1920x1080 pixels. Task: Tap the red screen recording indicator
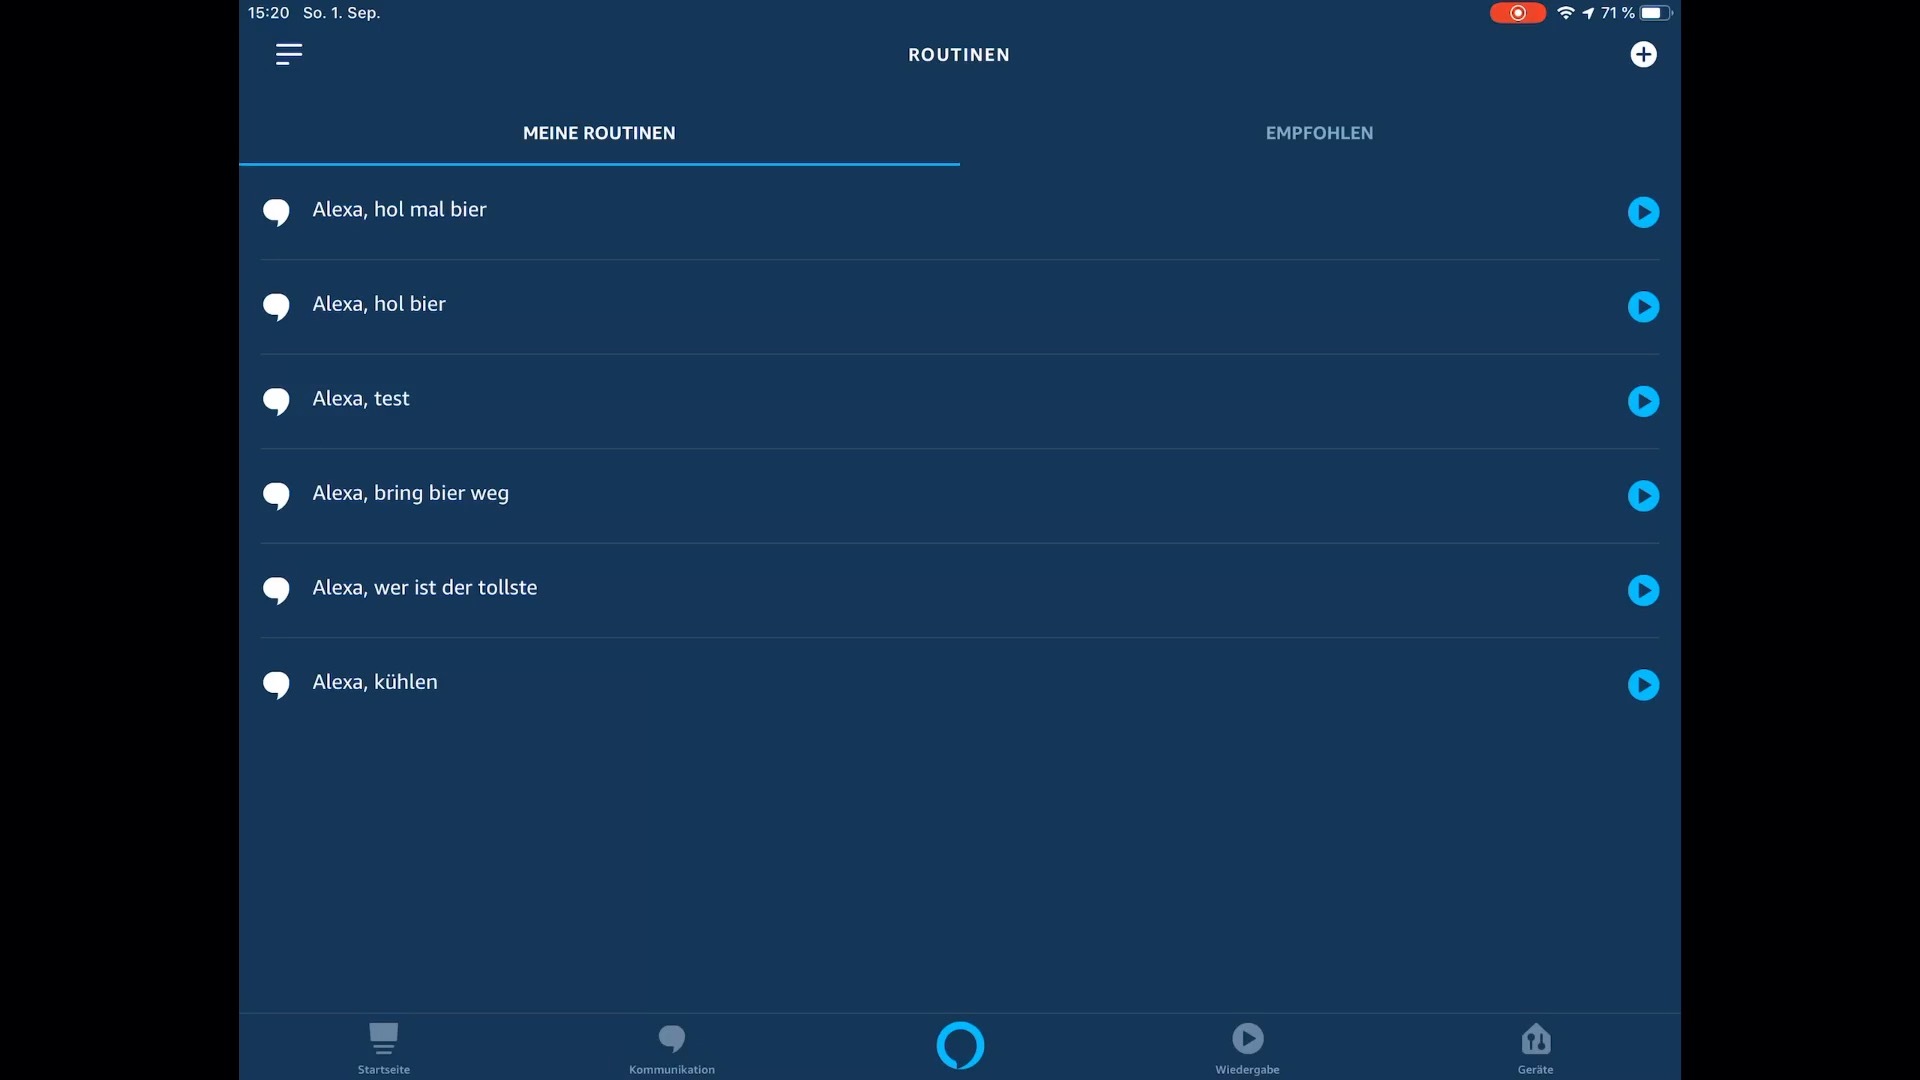1517,13
